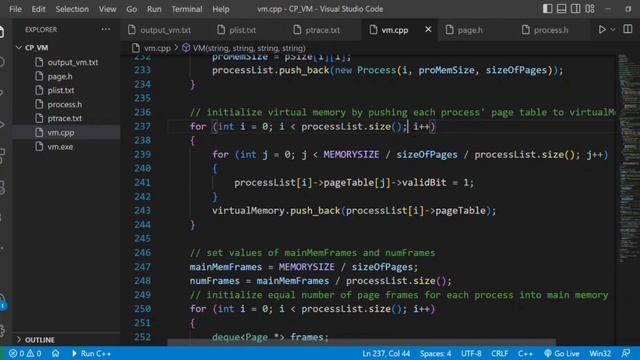Image resolution: width=640 pixels, height=360 pixels.
Task: Click the comment text on line 246
Action: click(312, 253)
